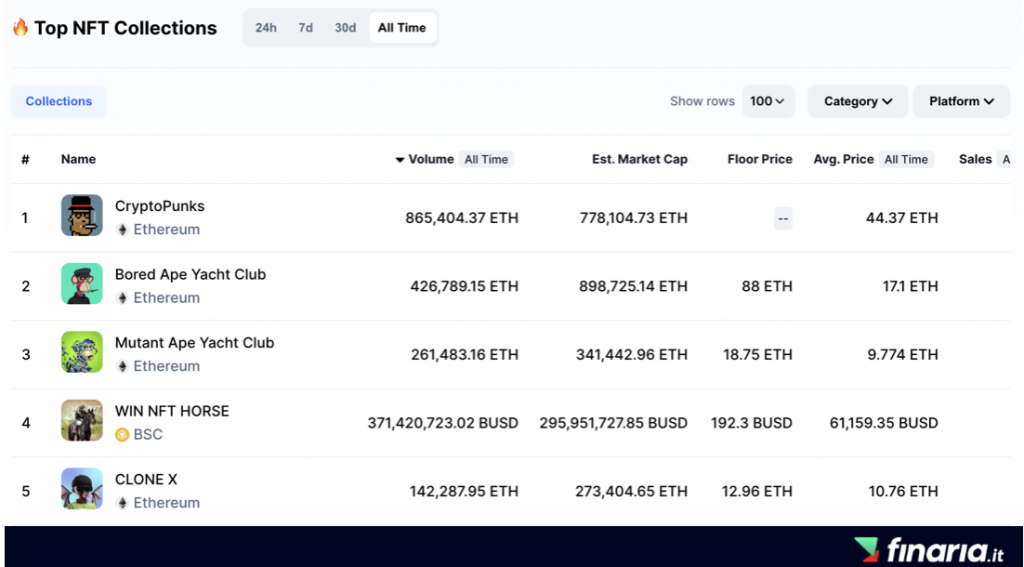
Task: Open the Bored Ape Yacht Club thumbnail
Action: tap(82, 284)
